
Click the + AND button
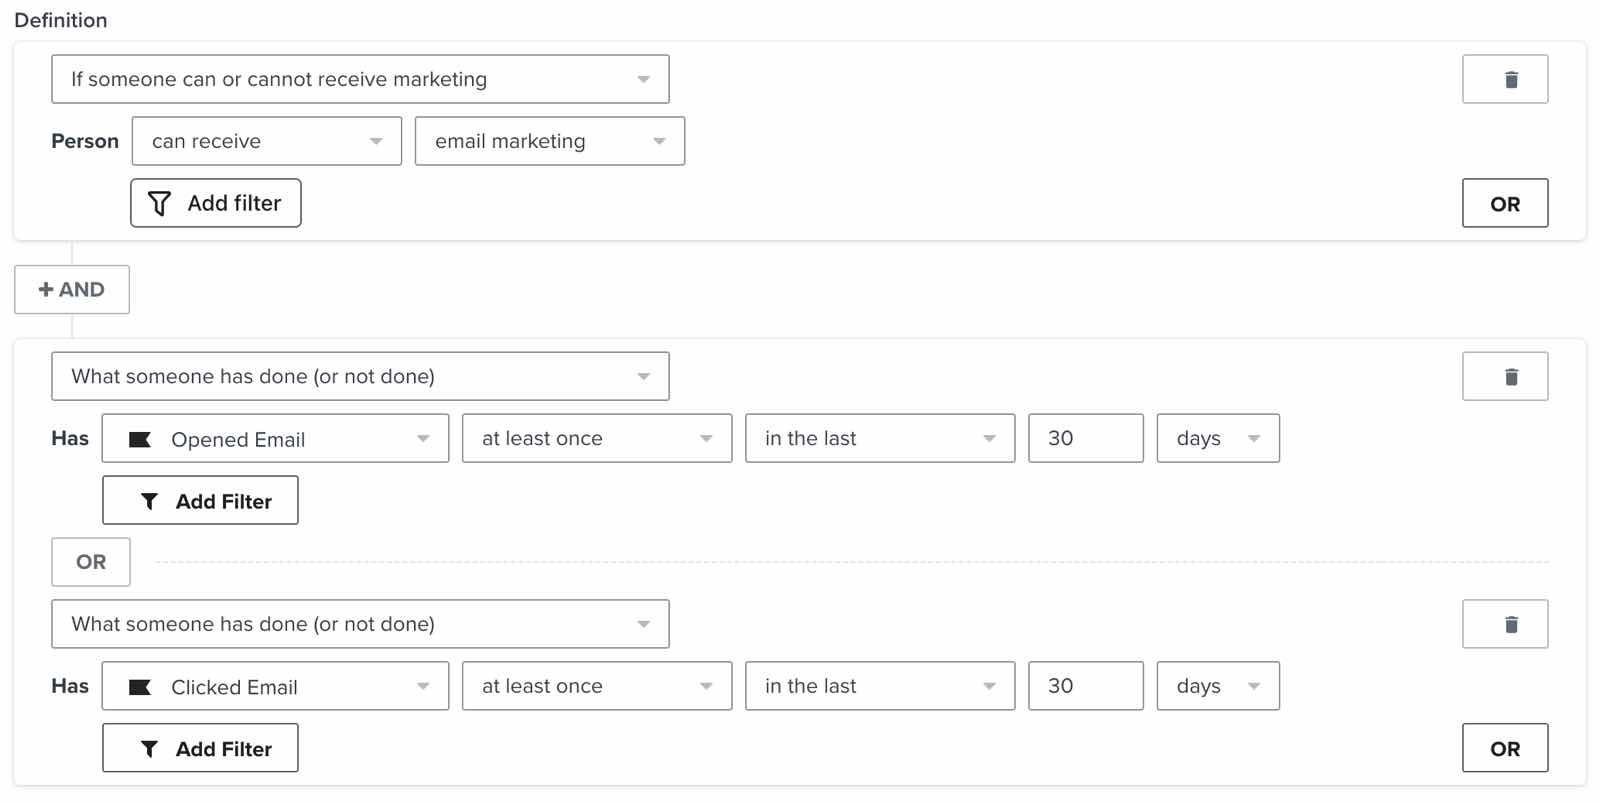click(x=72, y=290)
